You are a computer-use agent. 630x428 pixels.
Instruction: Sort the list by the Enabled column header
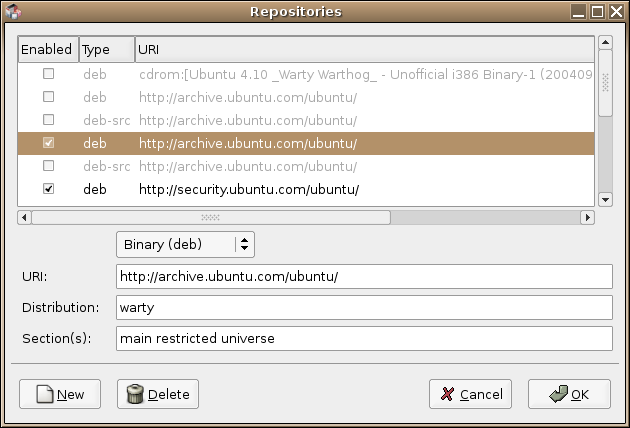pyautogui.click(x=48, y=49)
